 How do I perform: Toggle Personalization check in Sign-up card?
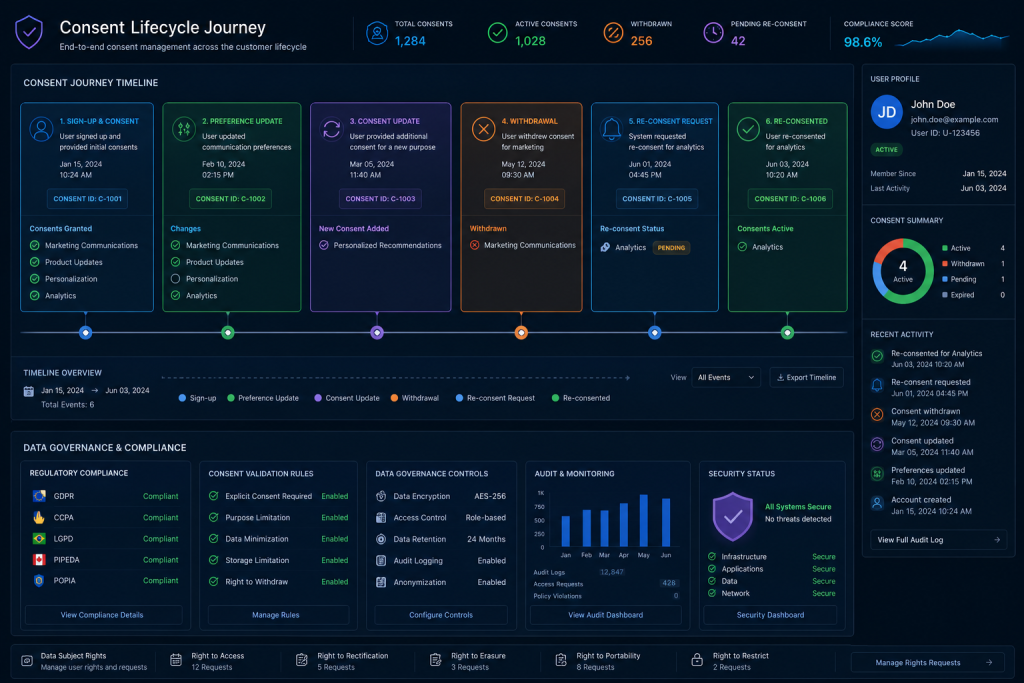point(35,279)
